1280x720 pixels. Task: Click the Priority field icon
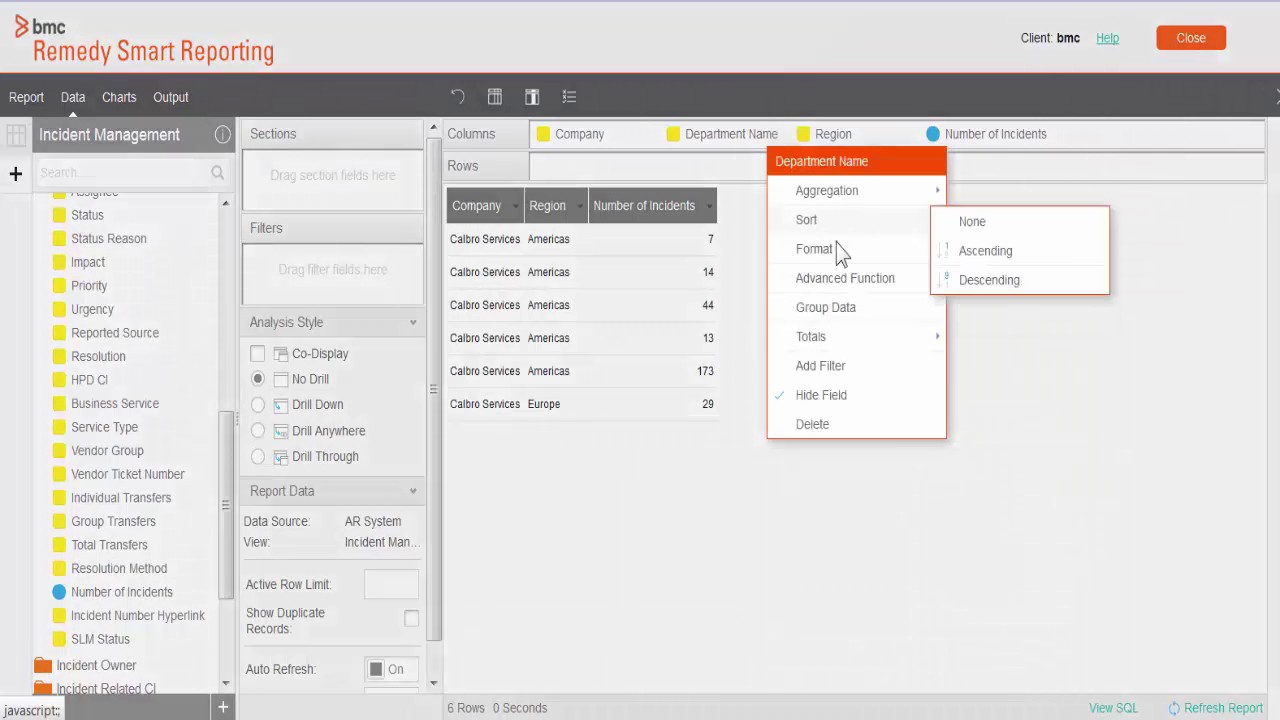point(59,286)
